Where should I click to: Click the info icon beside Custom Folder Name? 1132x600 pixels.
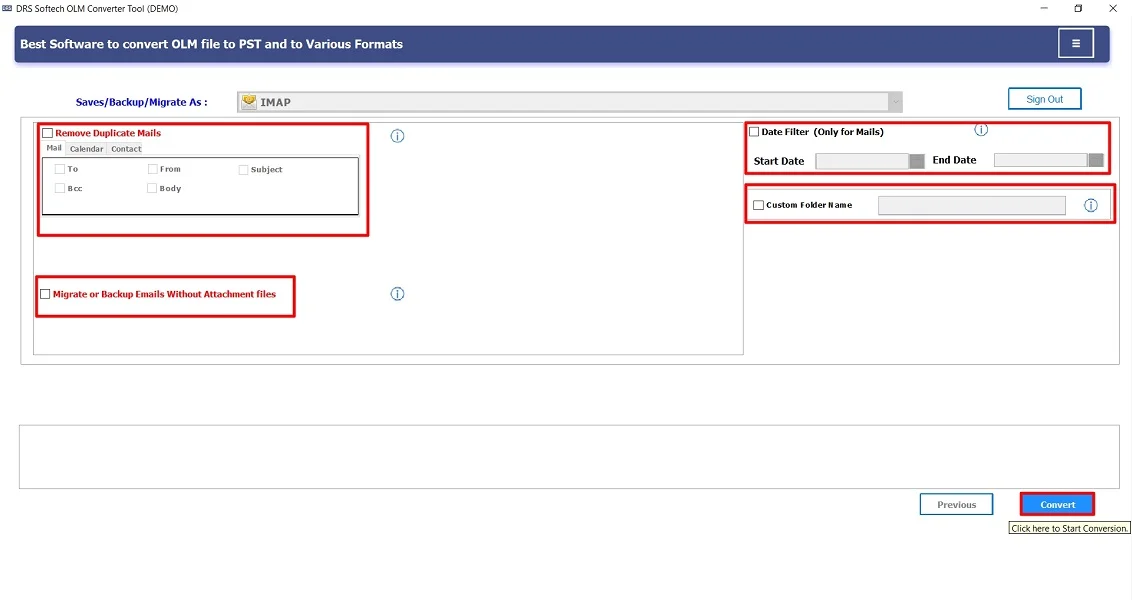[1091, 205]
